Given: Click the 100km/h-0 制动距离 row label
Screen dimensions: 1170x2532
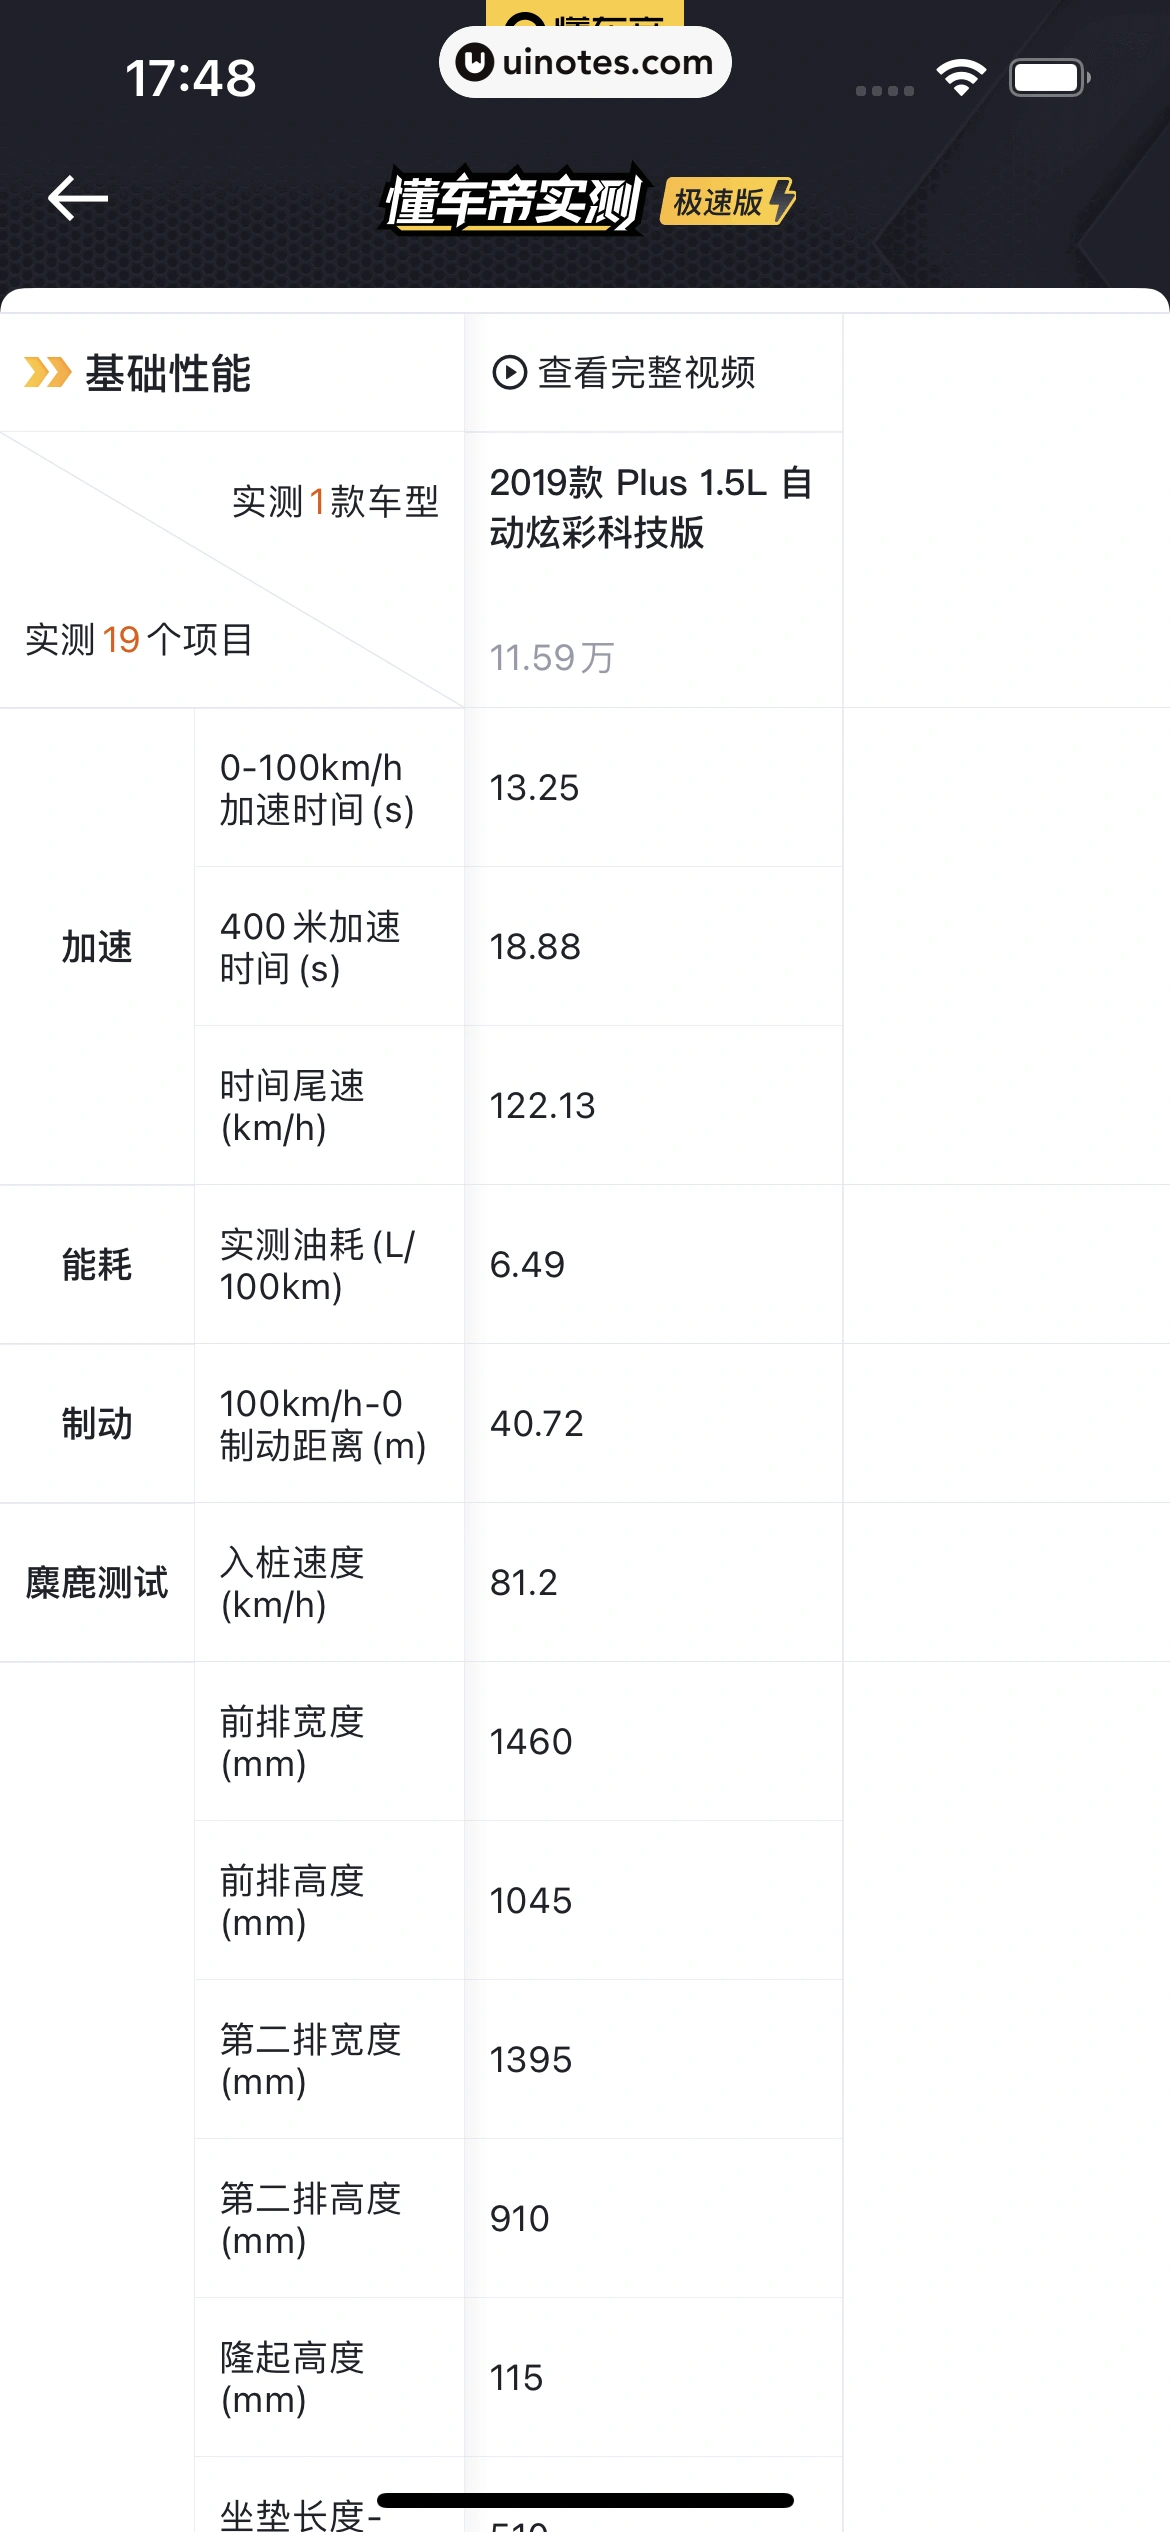Looking at the screenshot, I should 322,1424.
